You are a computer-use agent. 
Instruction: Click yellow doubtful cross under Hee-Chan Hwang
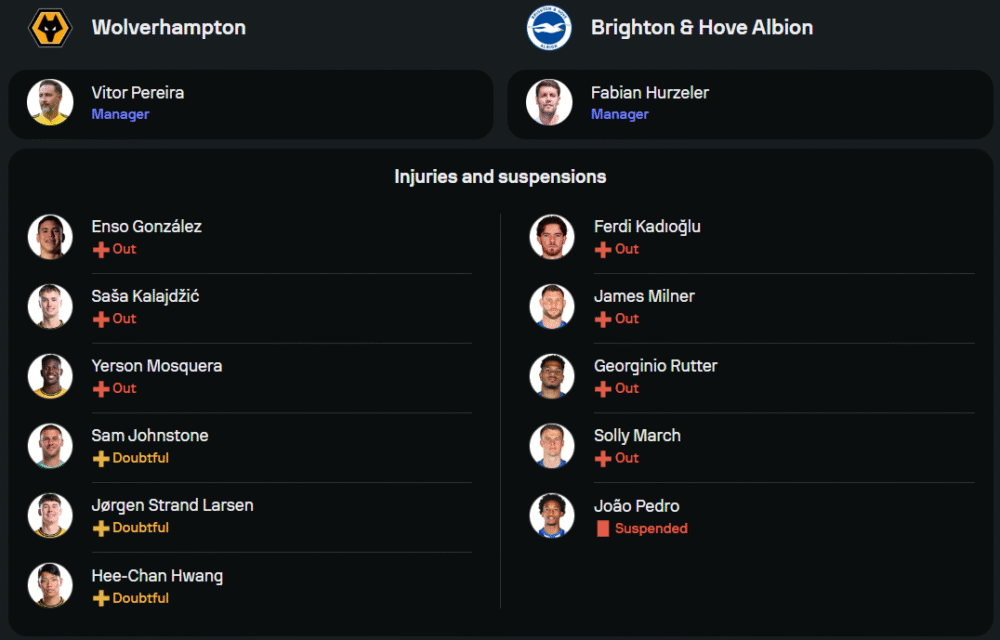pyautogui.click(x=101, y=598)
